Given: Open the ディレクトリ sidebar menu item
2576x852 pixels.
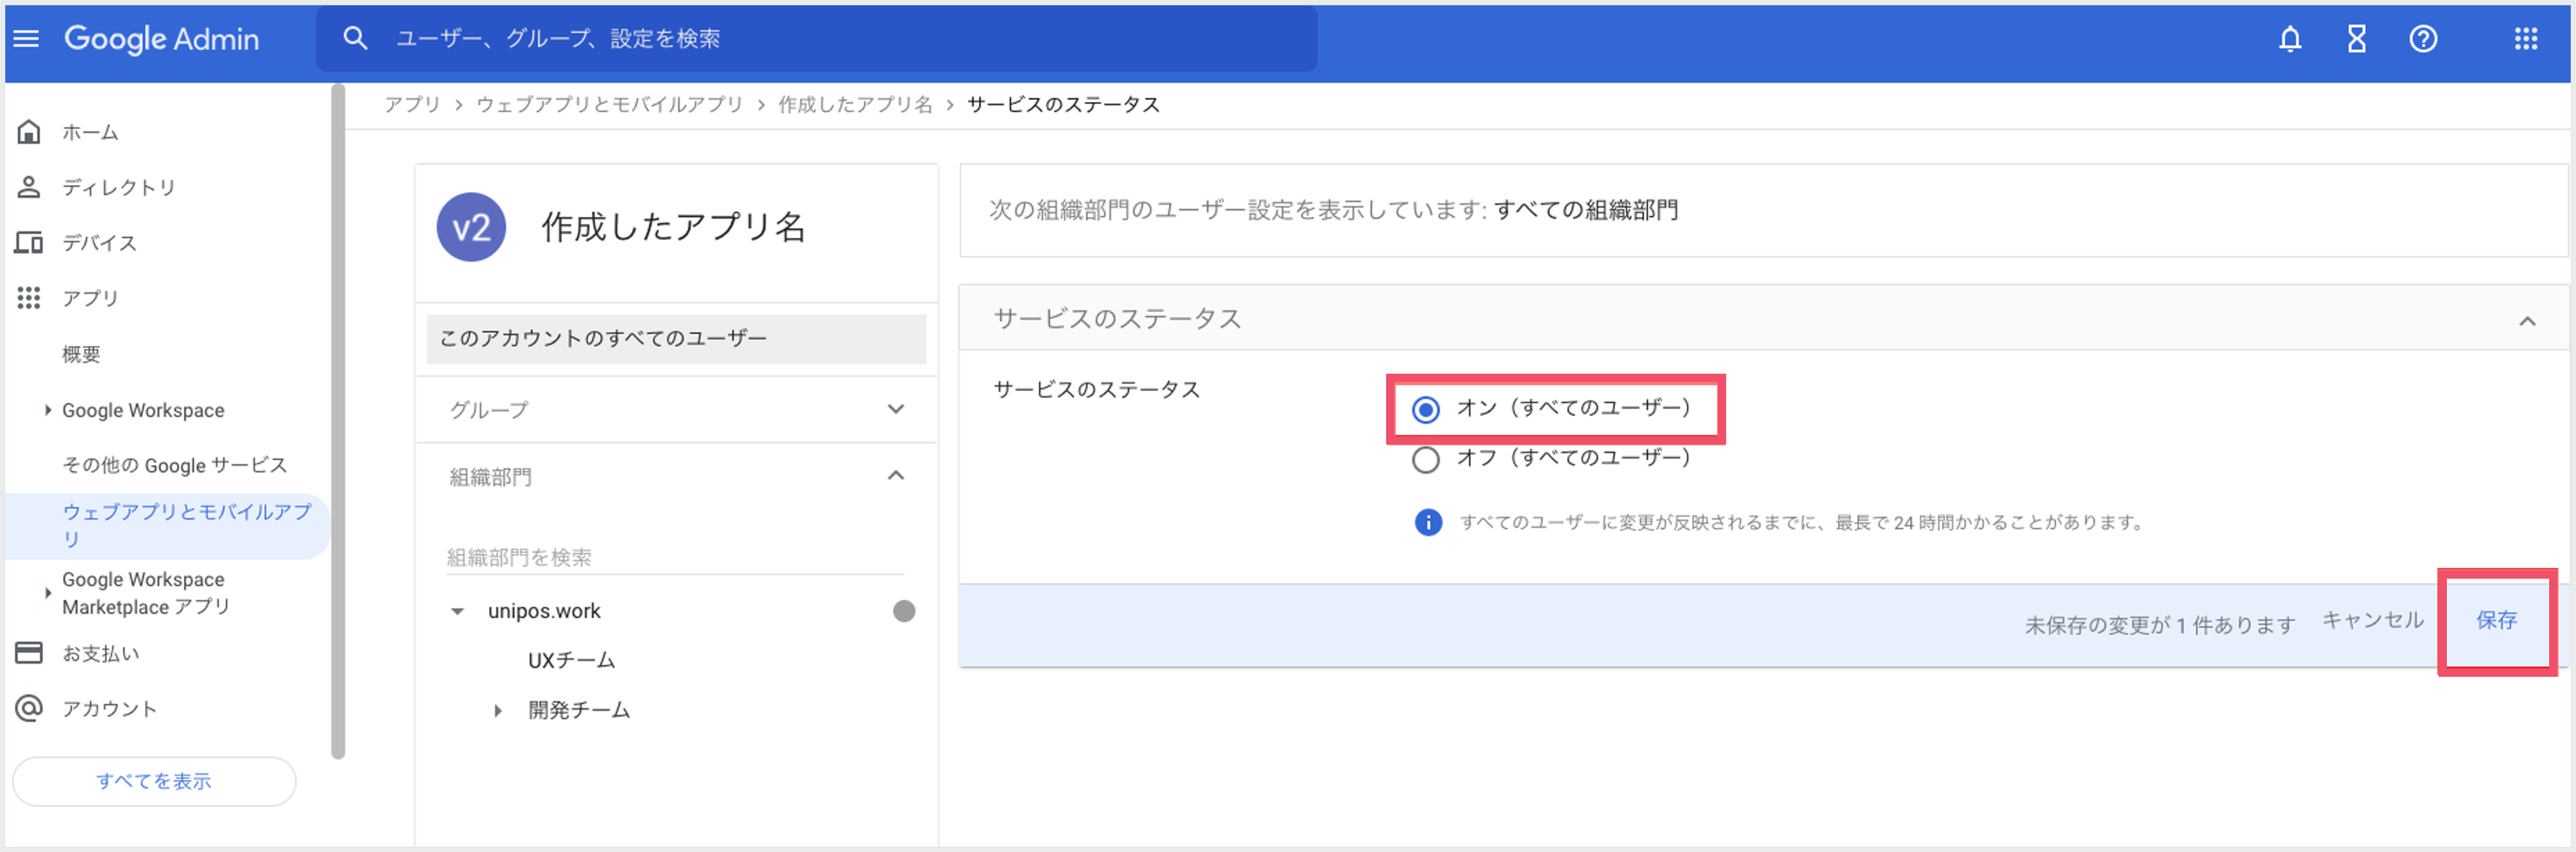Looking at the screenshot, I should click(x=119, y=187).
